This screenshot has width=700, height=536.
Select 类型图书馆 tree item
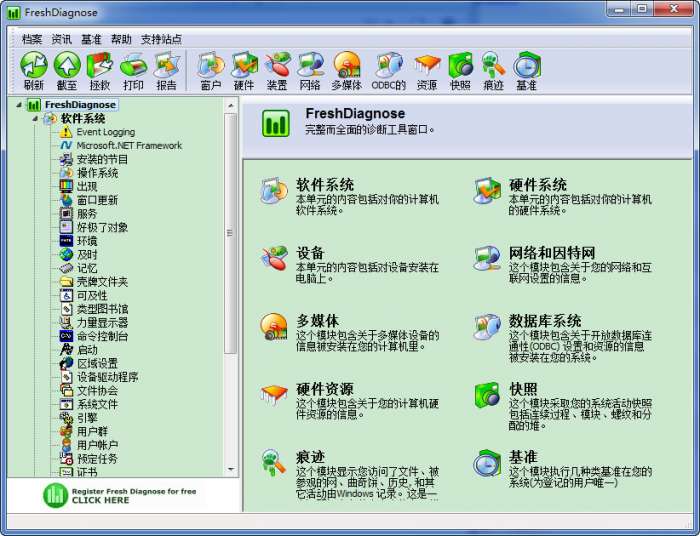tap(103, 309)
